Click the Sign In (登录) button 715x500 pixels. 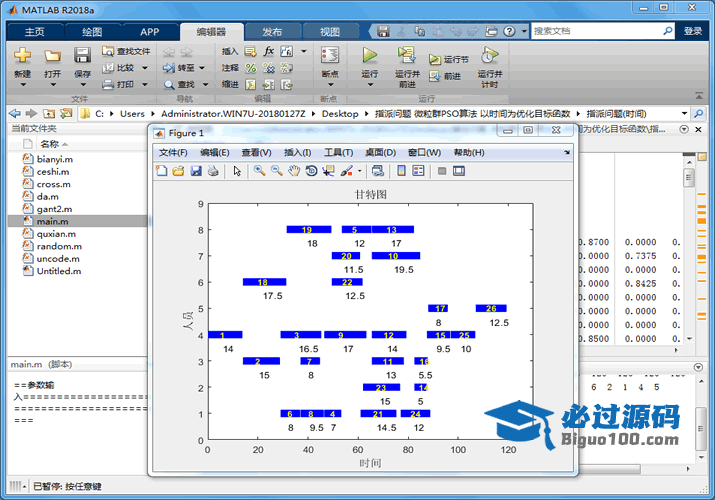point(693,31)
